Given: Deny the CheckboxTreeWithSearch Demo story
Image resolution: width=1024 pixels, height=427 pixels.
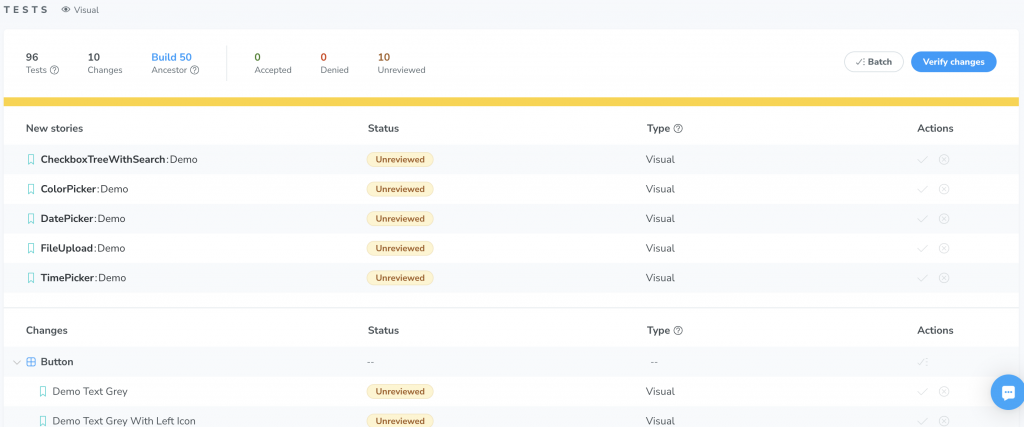Looking at the screenshot, I should click(944, 159).
